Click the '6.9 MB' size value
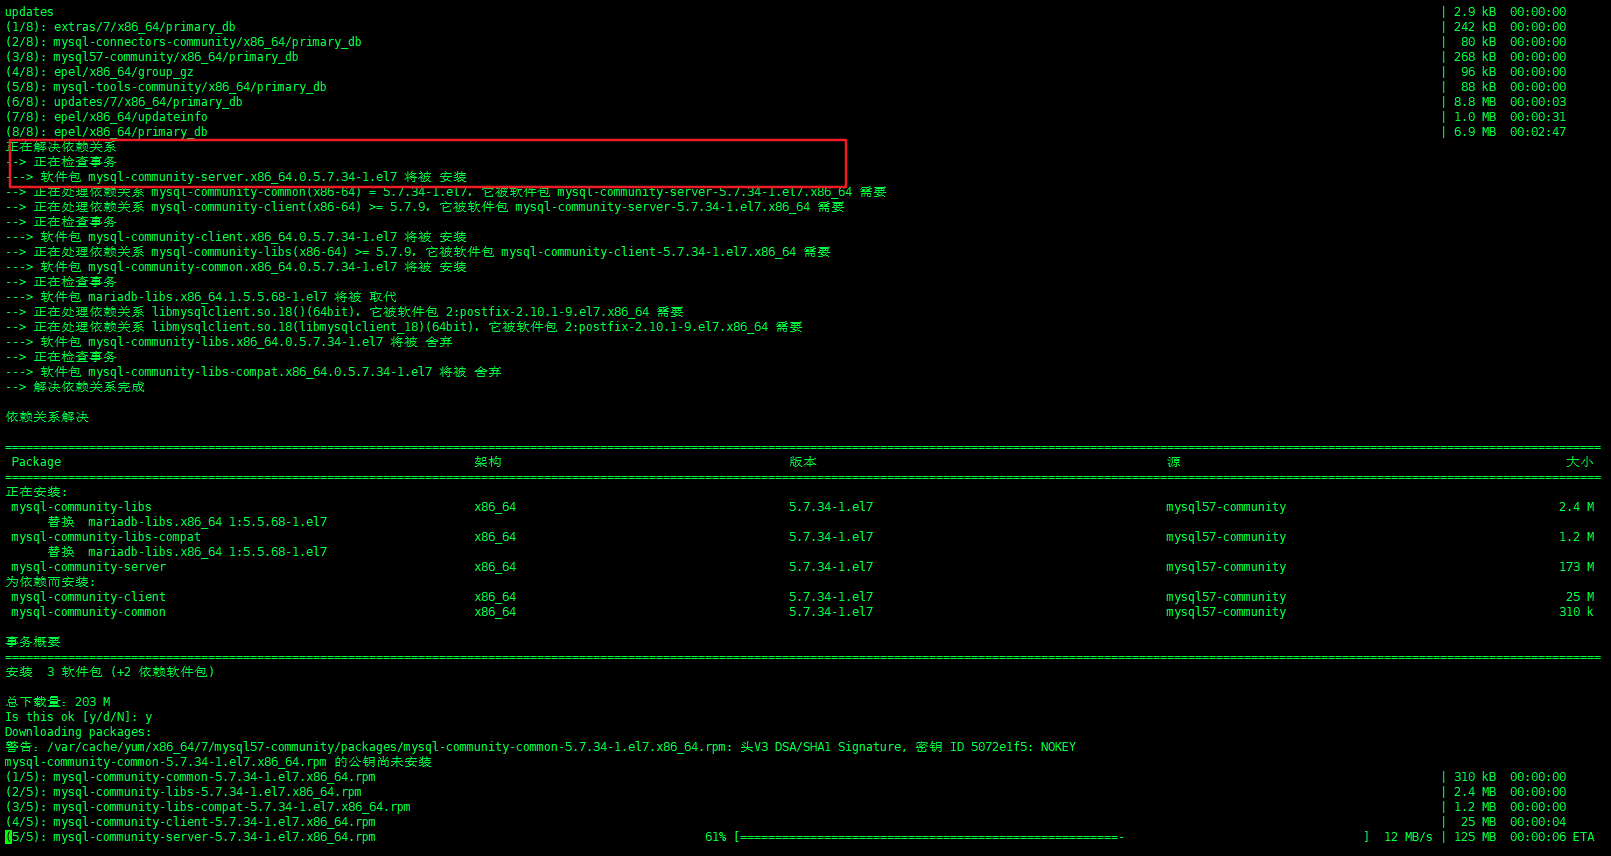Viewport: 1611px width, 856px height. (x=1475, y=132)
